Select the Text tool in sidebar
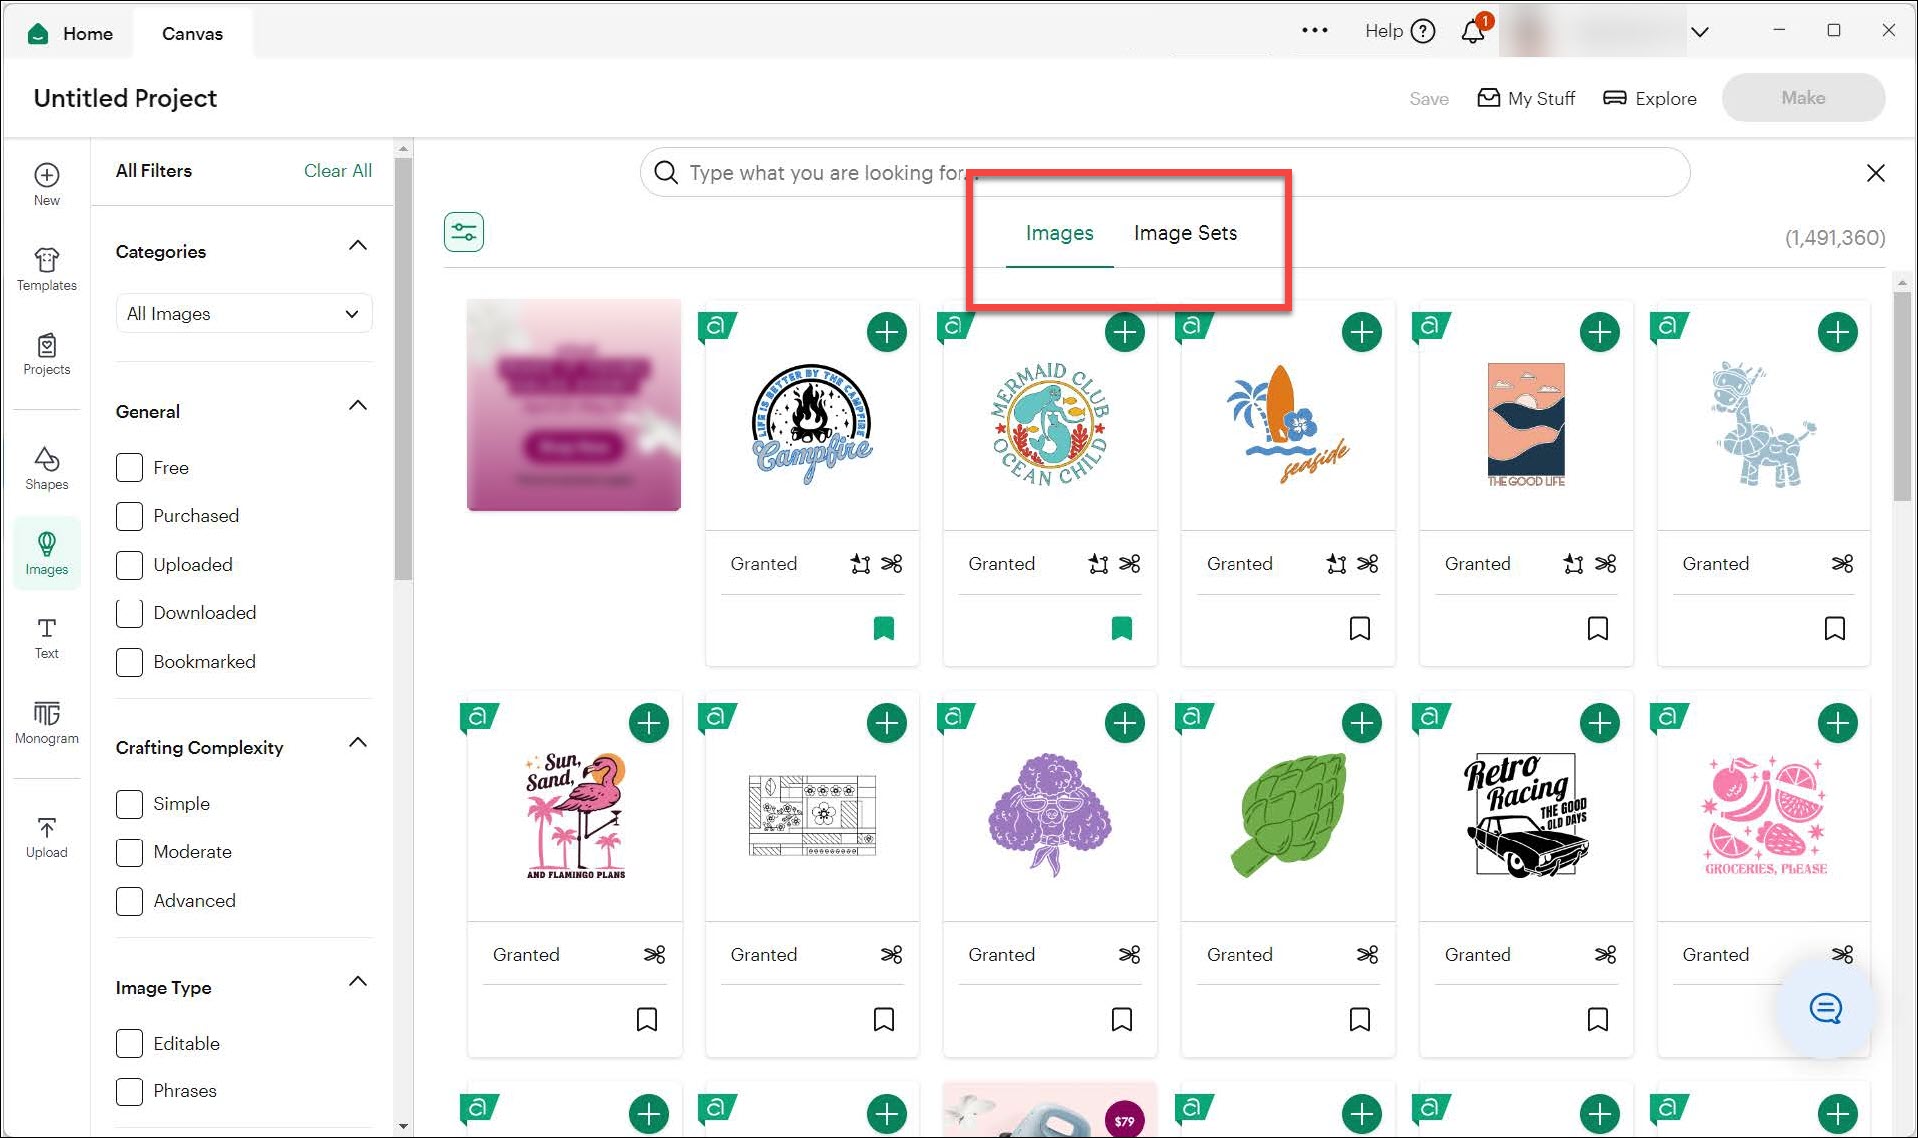 (x=46, y=637)
